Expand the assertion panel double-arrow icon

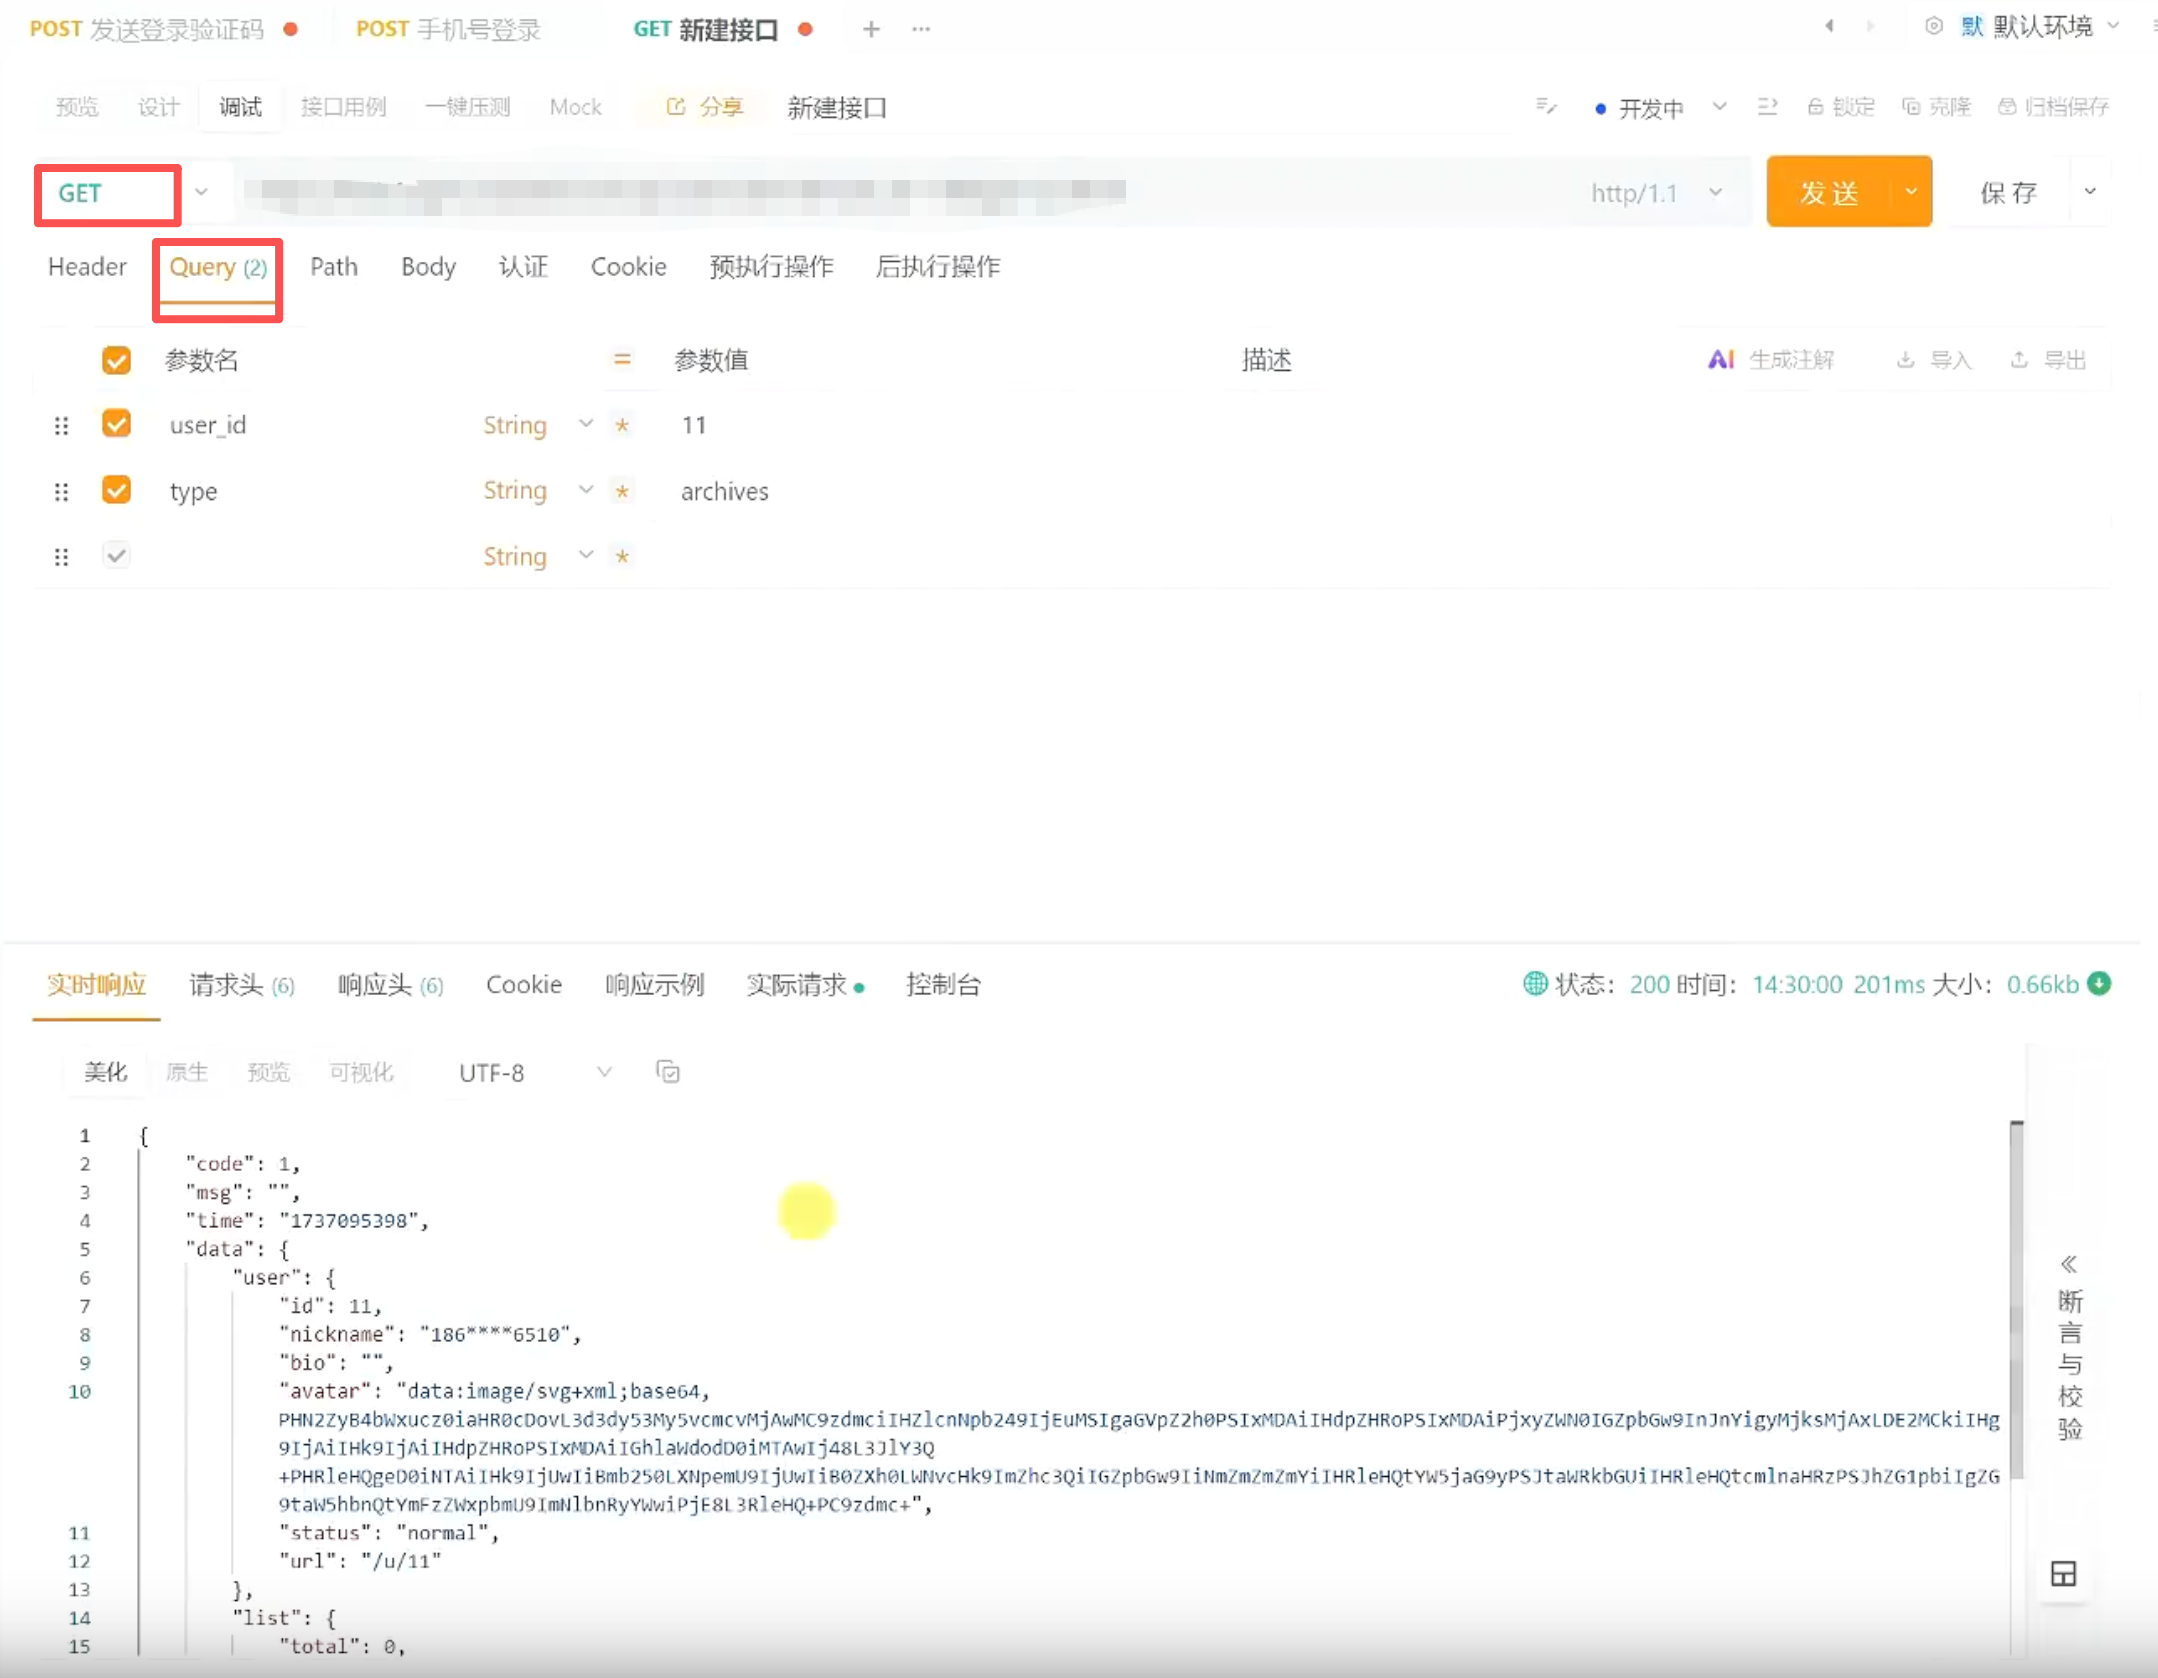[x=2069, y=1264]
